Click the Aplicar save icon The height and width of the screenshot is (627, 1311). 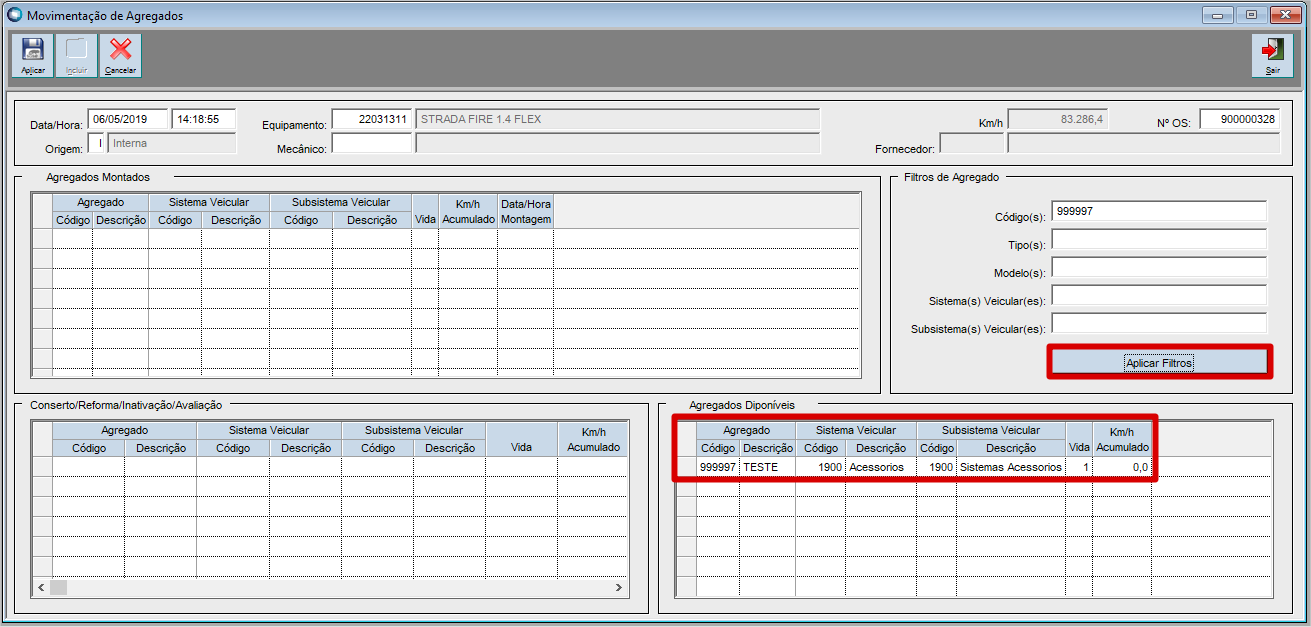pyautogui.click(x=33, y=55)
